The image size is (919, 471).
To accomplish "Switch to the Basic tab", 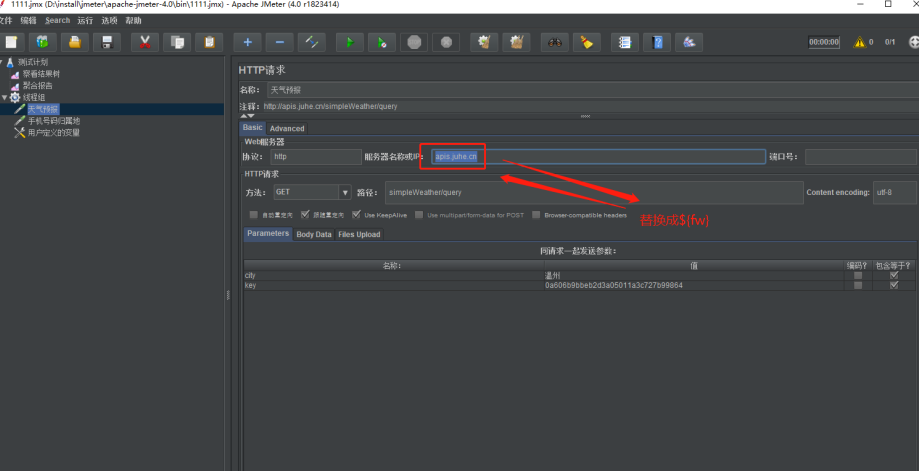I will pyautogui.click(x=253, y=128).
